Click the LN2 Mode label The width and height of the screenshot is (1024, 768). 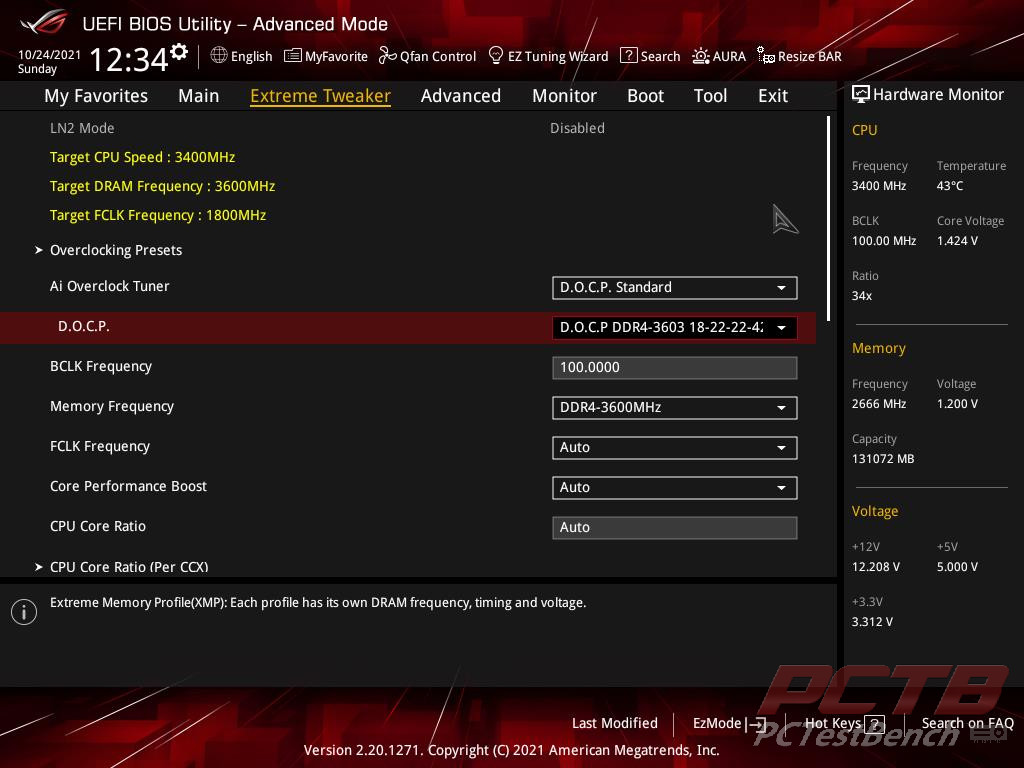tap(82, 128)
